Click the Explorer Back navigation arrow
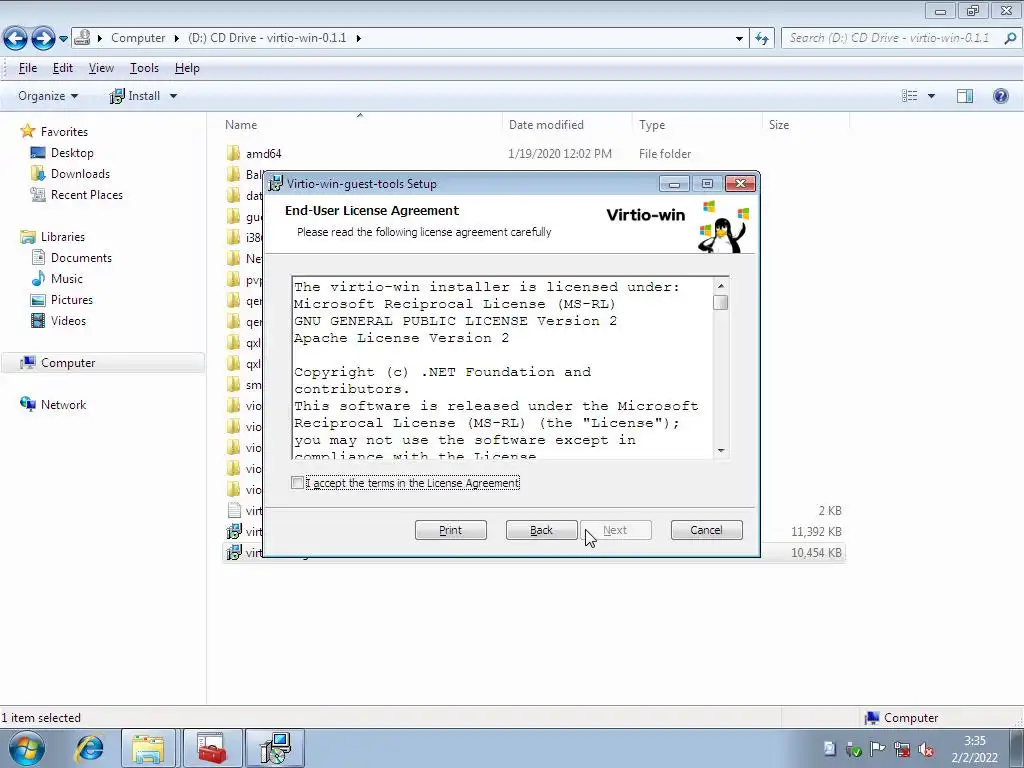Screen dimensions: 1024x768 pos(16,39)
